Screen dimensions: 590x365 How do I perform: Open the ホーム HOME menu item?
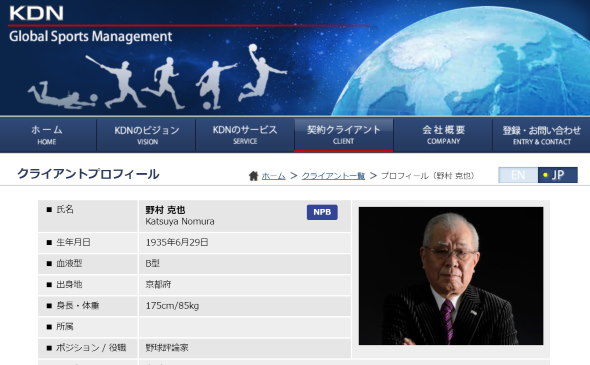pos(48,135)
